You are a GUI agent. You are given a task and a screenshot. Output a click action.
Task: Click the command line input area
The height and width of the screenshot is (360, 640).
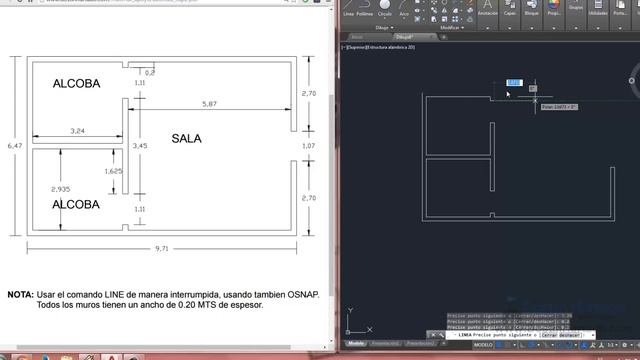[x=520, y=335]
